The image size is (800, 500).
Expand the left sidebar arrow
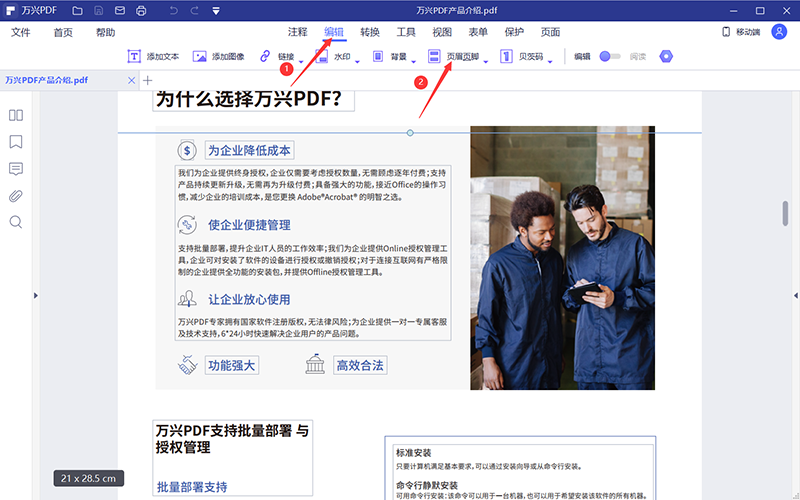tap(36, 295)
